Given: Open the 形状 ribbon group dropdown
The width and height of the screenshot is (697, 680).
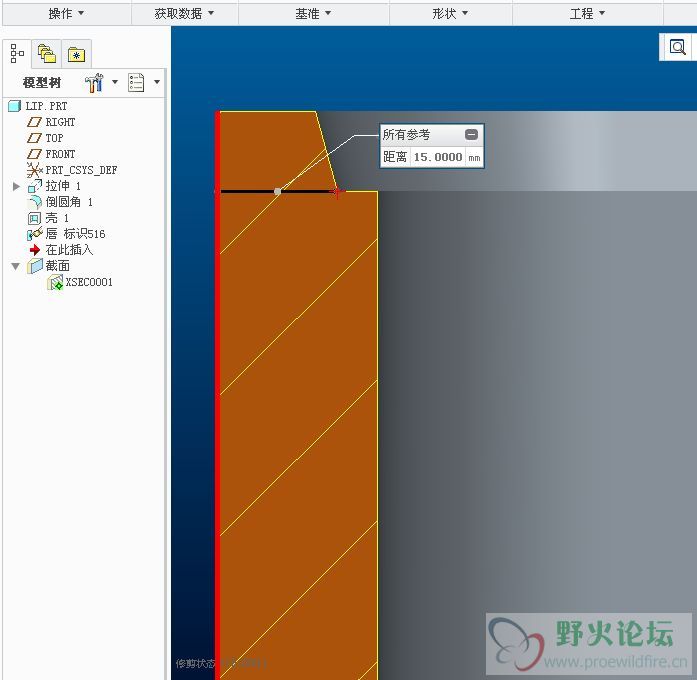Looking at the screenshot, I should (x=450, y=13).
